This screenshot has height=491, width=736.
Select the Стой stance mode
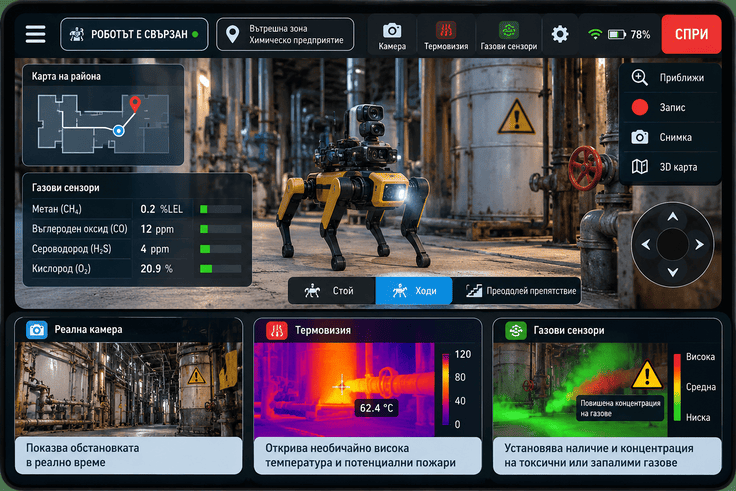[x=332, y=291]
